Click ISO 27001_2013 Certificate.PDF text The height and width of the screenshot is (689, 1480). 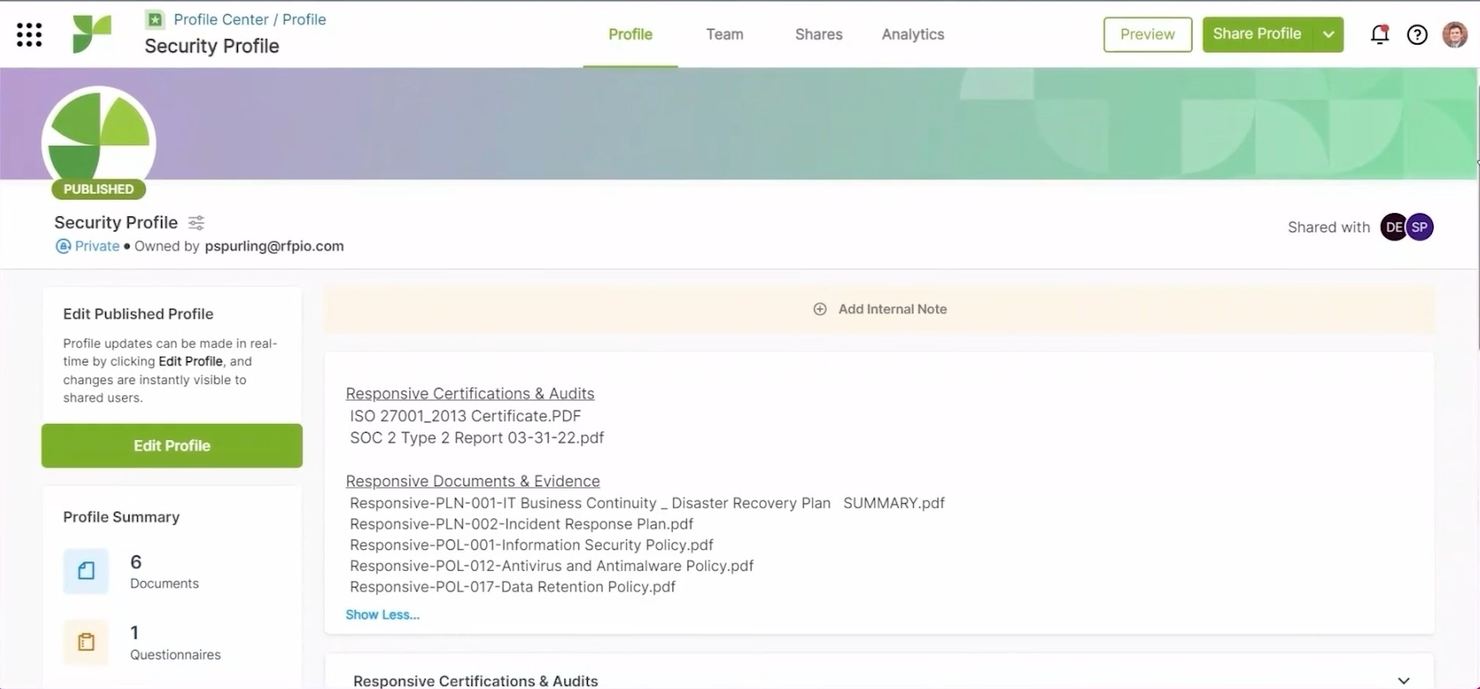point(465,415)
